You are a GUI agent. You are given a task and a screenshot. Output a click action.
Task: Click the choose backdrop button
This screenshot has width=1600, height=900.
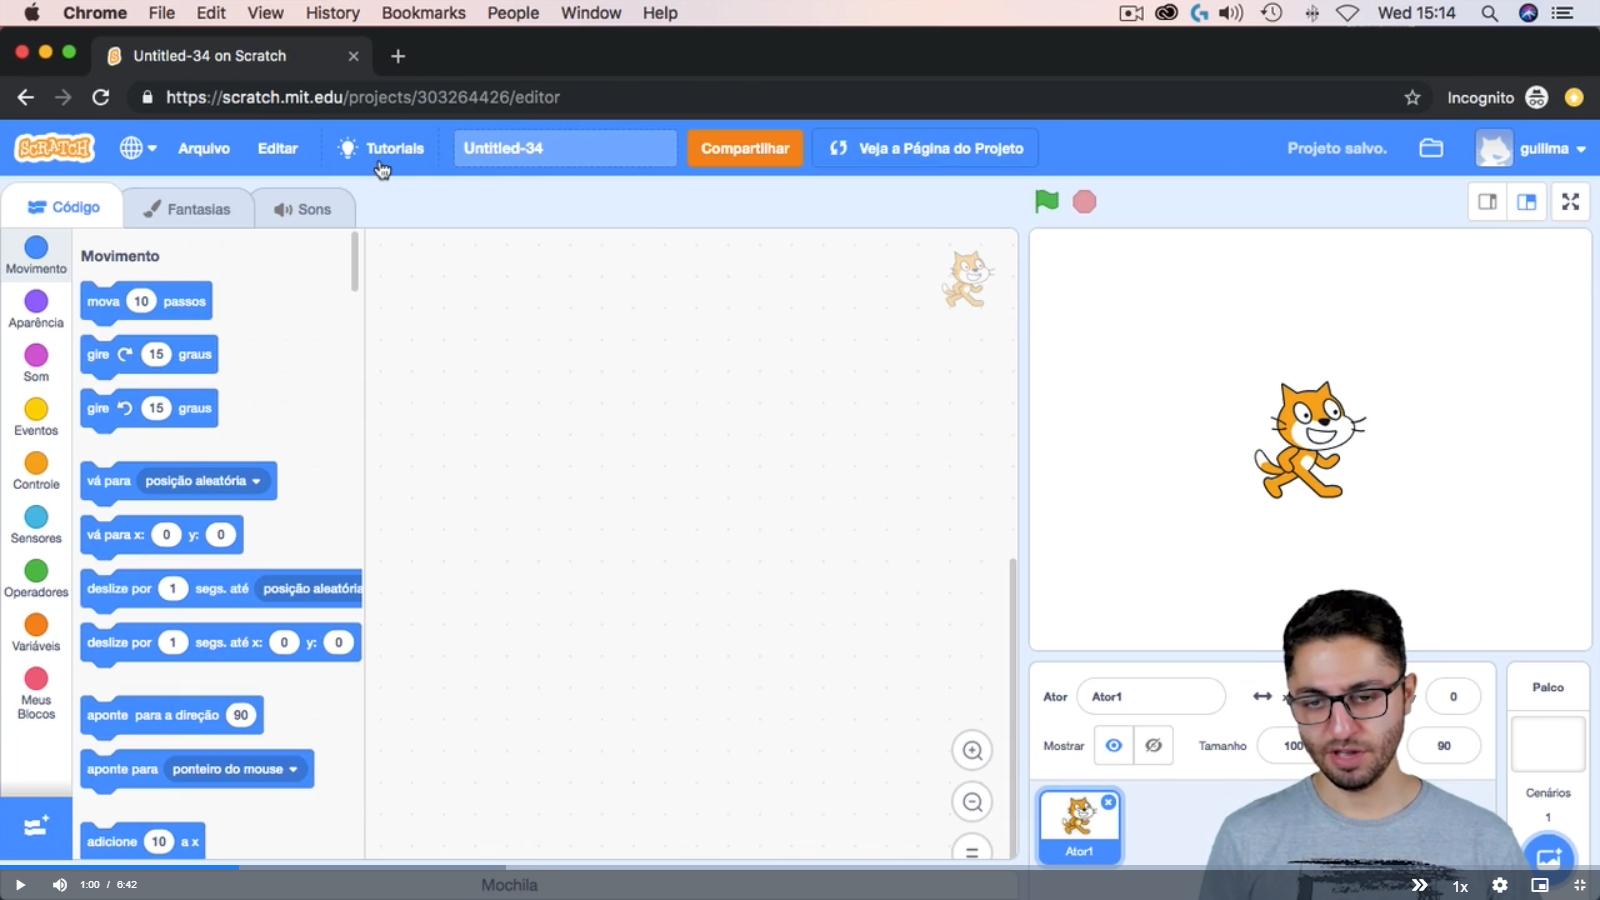1549,857
